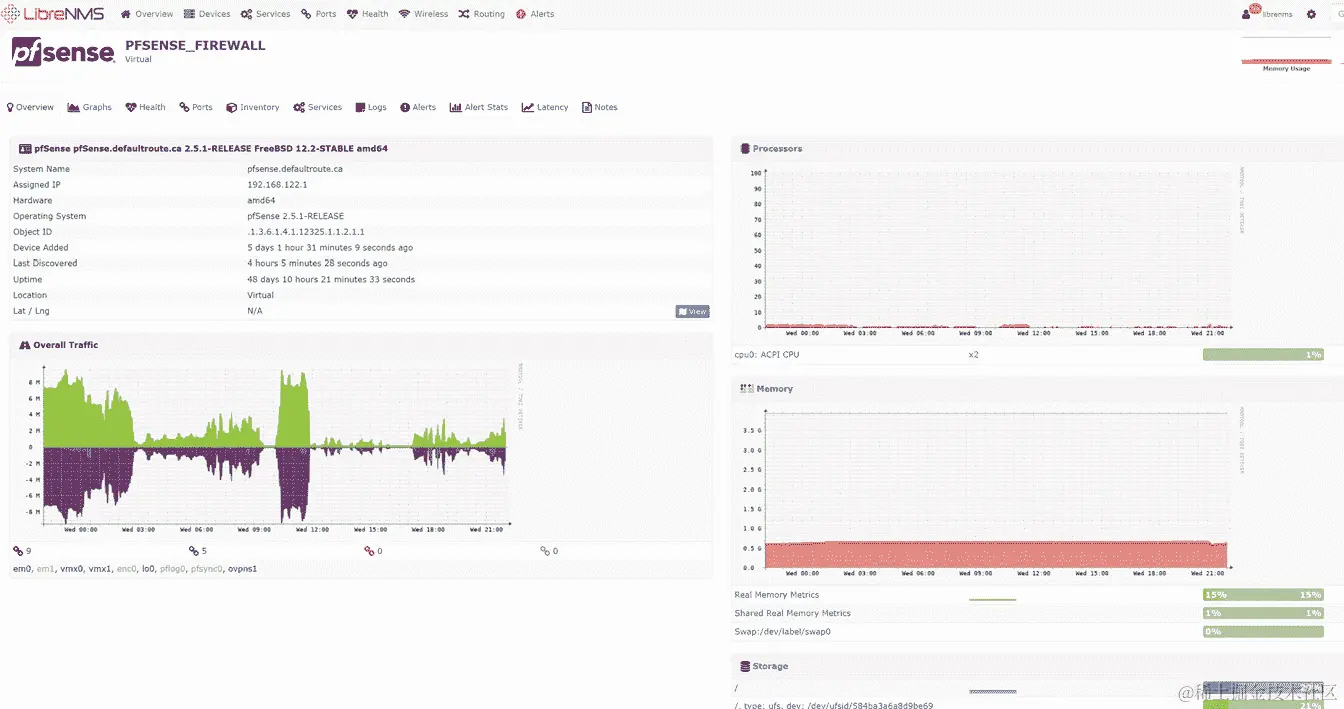The image size is (1344, 709).
Task: Switch to the device Alerts tab
Action: (x=418, y=107)
